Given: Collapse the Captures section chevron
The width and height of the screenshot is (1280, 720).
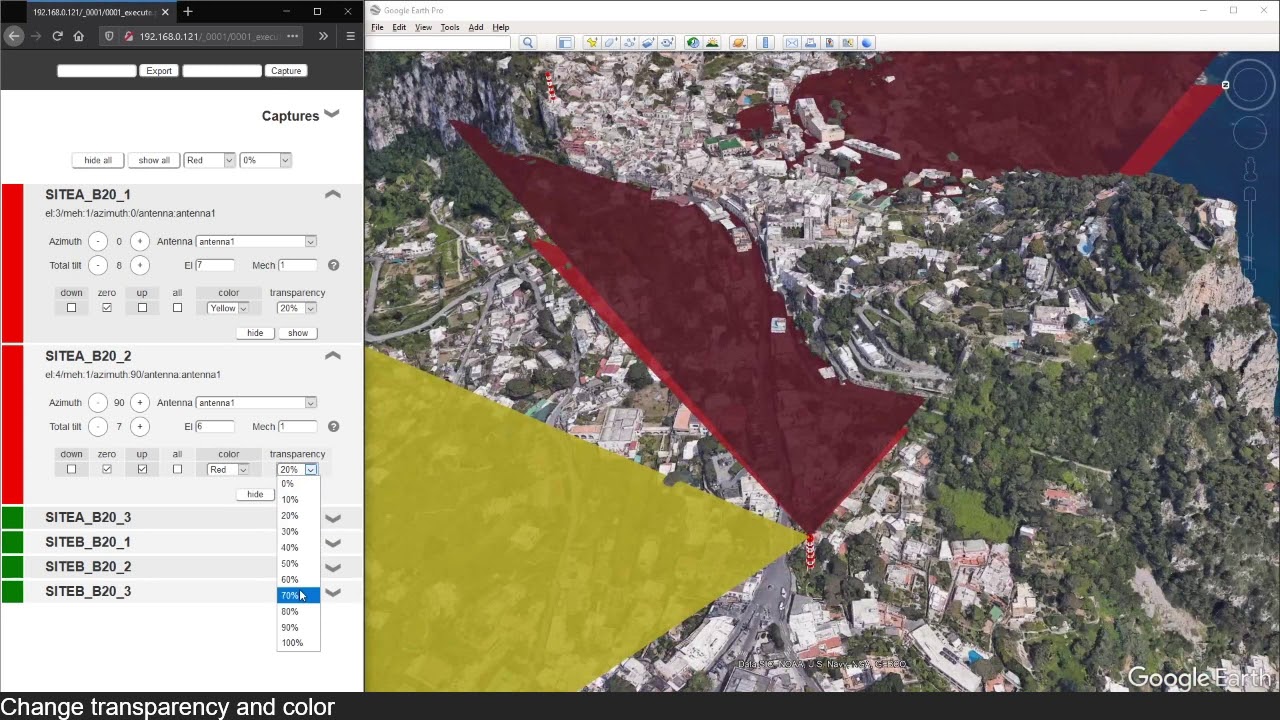Looking at the screenshot, I should point(332,114).
